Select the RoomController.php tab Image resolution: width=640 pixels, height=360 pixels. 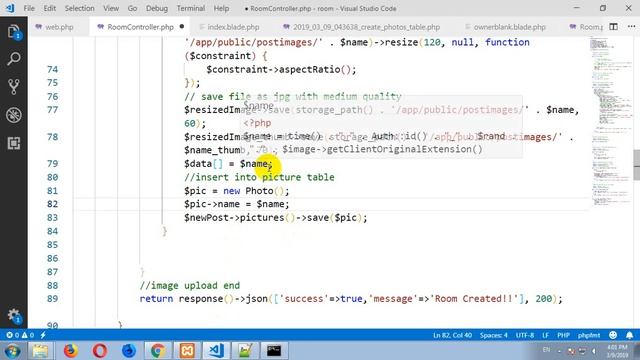pos(140,27)
